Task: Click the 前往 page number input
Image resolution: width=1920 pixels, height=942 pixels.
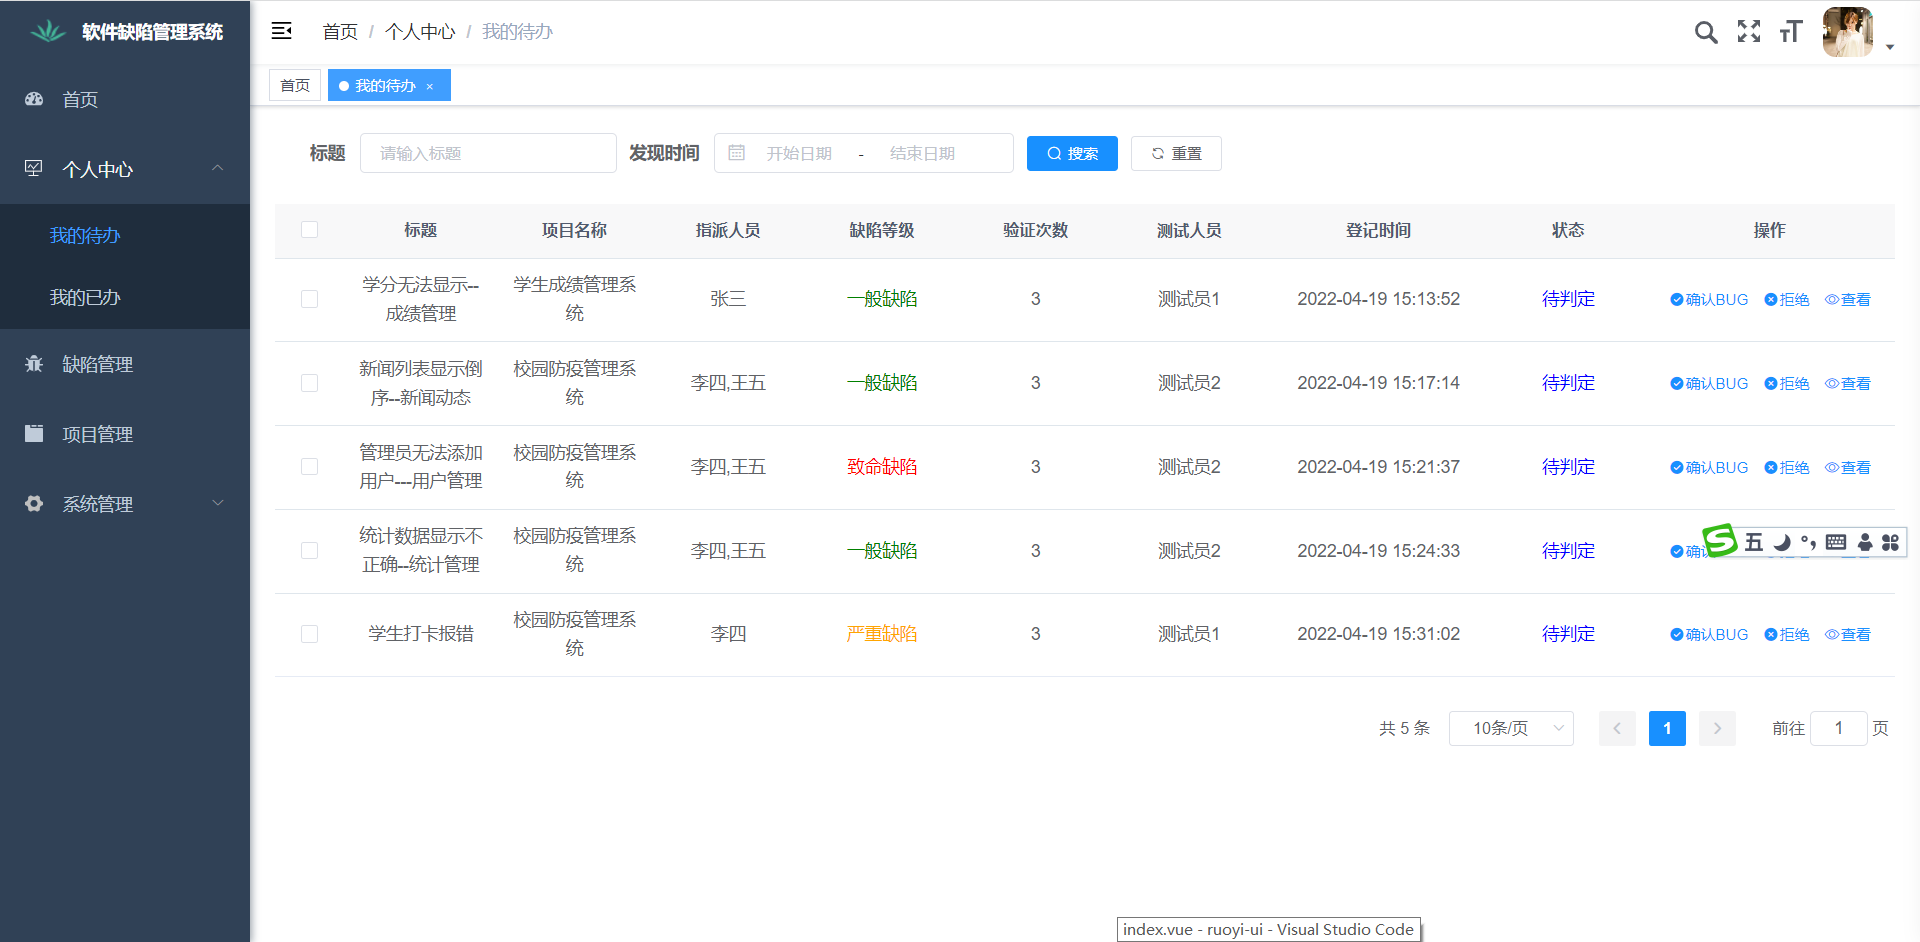Action: click(1838, 728)
